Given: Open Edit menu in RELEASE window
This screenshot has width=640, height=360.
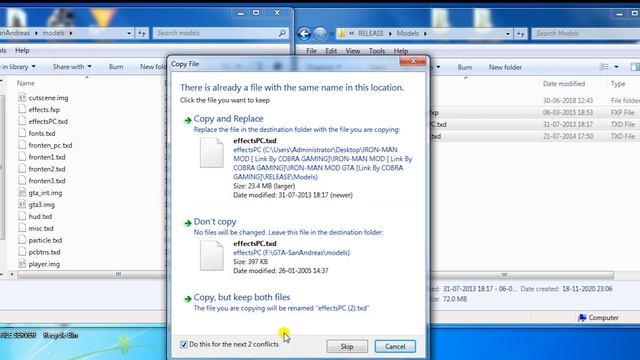Looking at the screenshot, I should point(331,51).
